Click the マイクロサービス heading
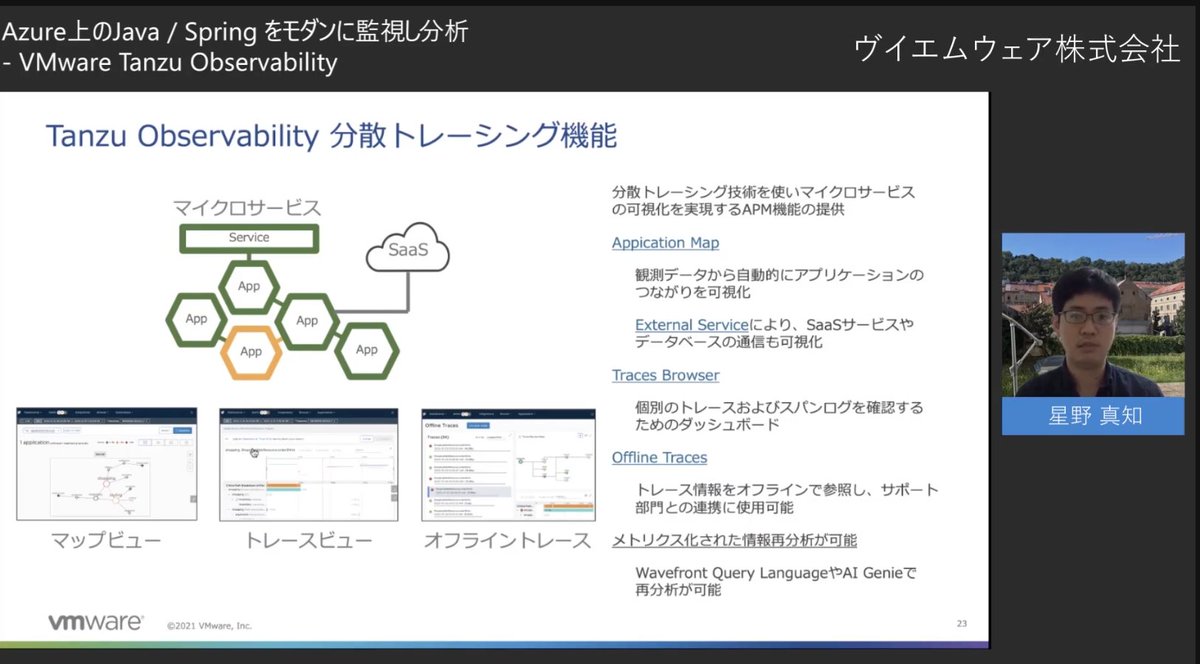Screen dimensions: 1200x664 247,208
